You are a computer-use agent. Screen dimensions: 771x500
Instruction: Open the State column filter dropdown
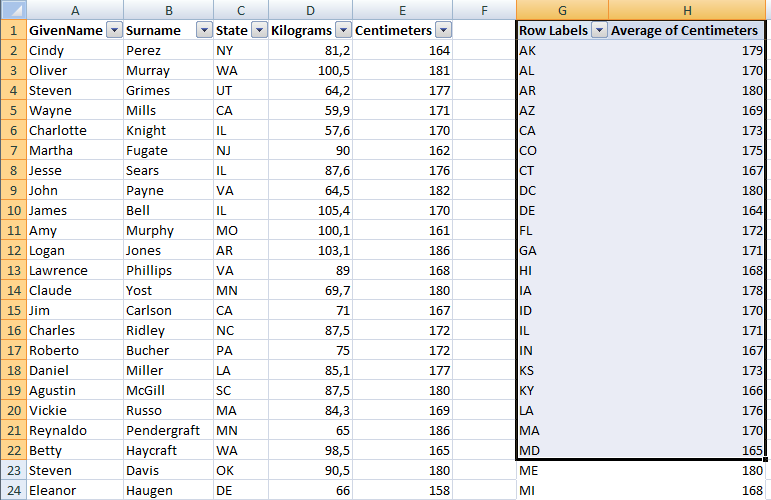(x=259, y=30)
